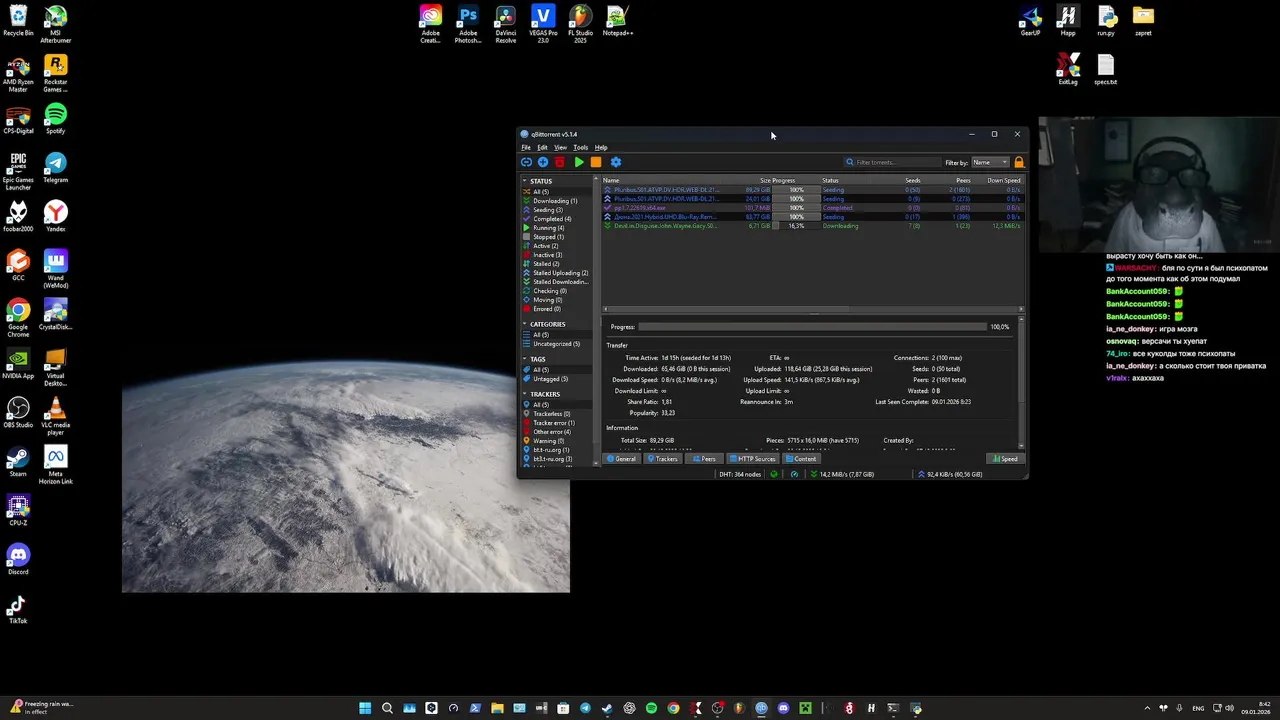The image size is (1280, 720).
Task: Click the Filter torrents search field
Action: pos(892,162)
